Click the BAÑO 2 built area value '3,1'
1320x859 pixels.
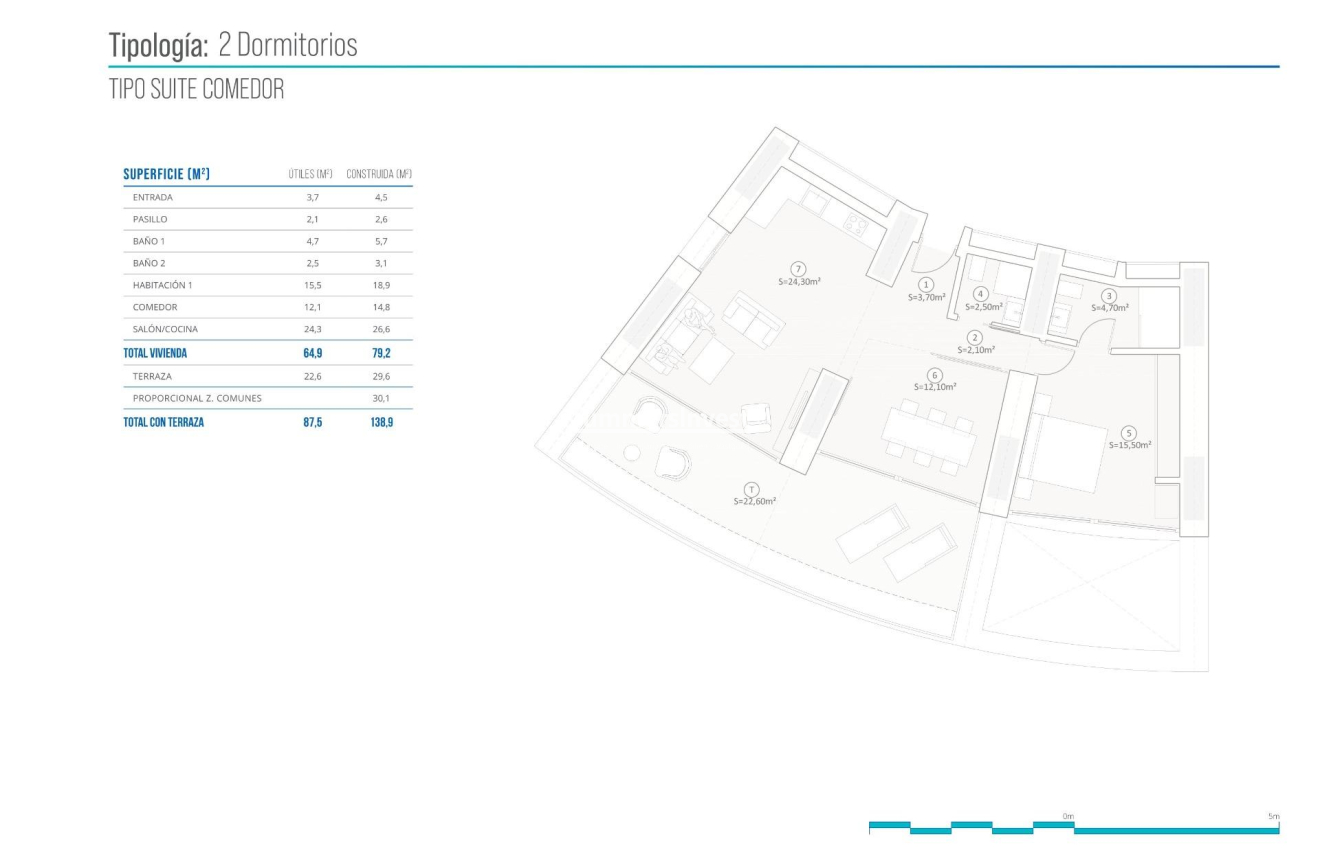tap(381, 263)
